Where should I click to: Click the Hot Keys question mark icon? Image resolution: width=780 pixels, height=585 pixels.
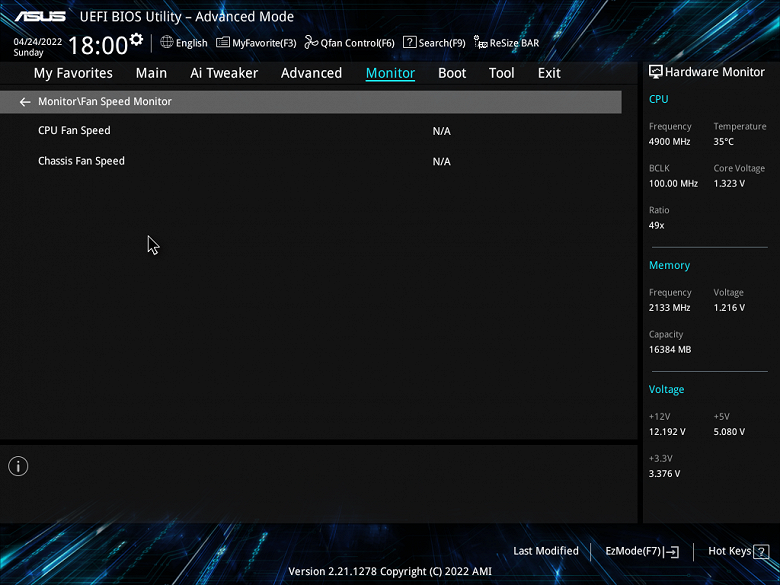click(761, 551)
